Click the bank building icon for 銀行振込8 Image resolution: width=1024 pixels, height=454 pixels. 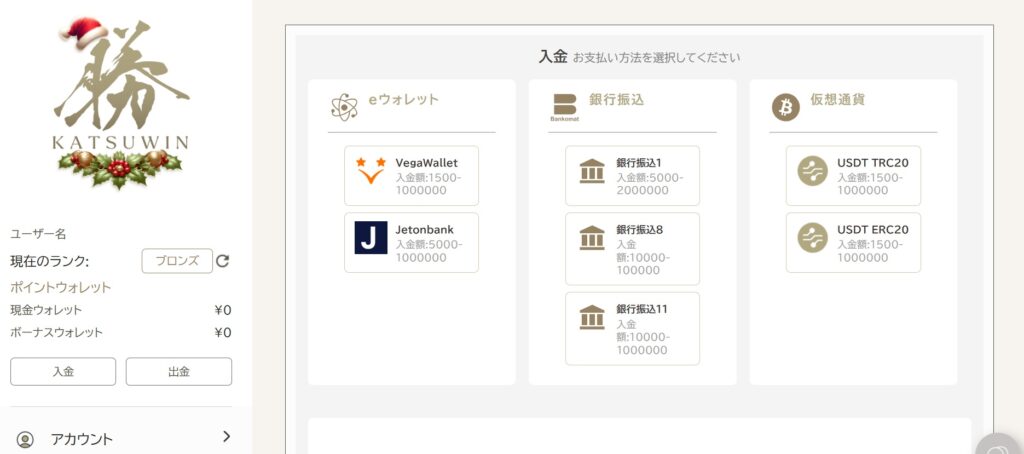coord(592,237)
